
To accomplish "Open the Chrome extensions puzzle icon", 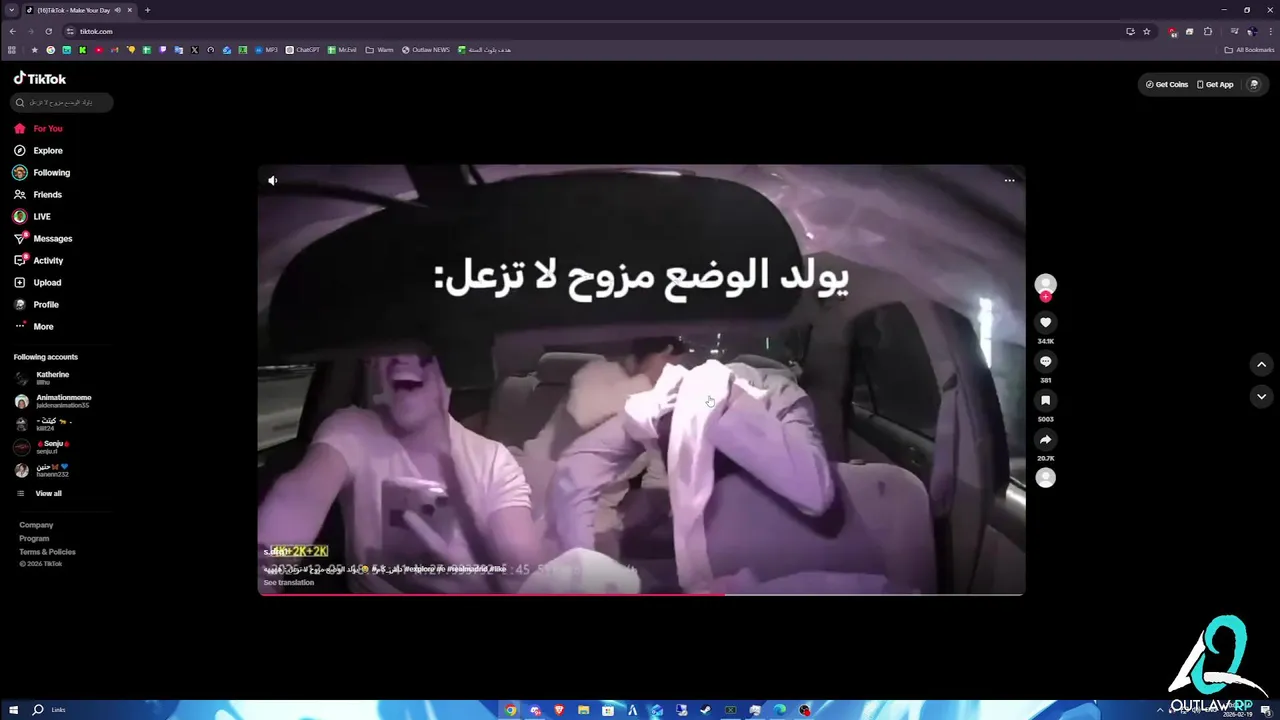I will [1207, 31].
